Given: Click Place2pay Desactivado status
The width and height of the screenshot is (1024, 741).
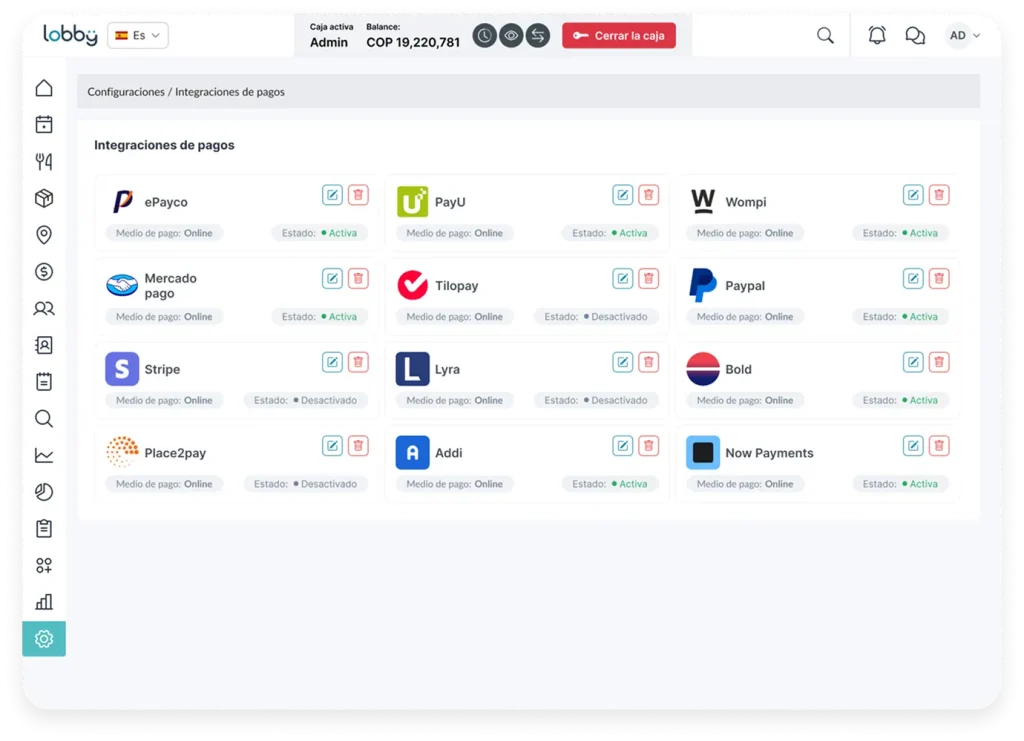Looking at the screenshot, I should tap(306, 484).
